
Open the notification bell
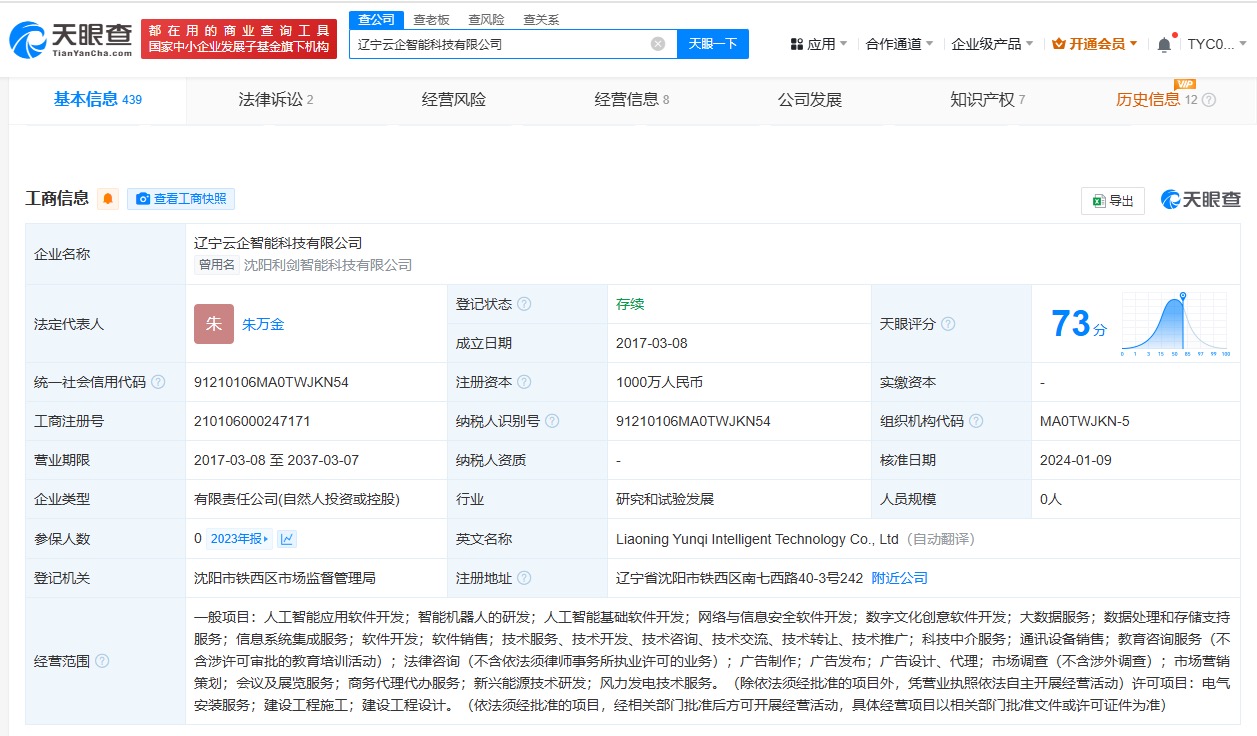[1163, 44]
